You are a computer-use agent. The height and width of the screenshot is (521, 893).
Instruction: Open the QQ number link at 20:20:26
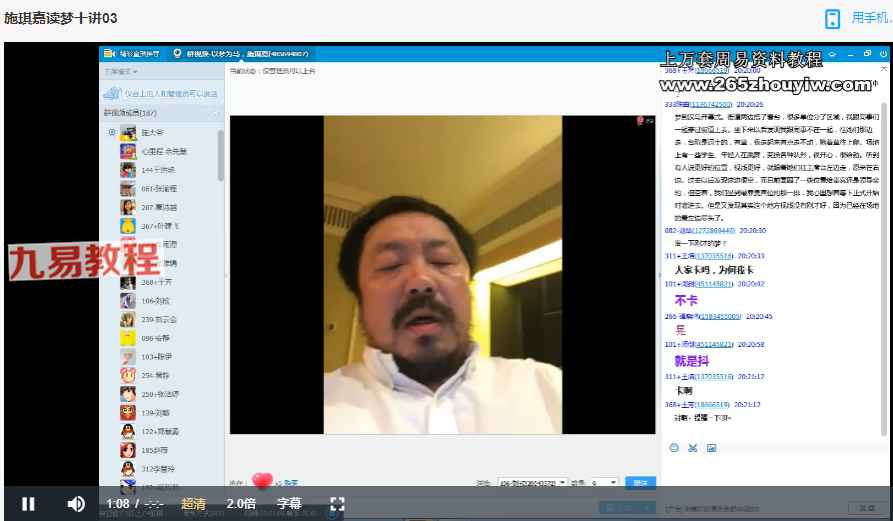pos(711,105)
